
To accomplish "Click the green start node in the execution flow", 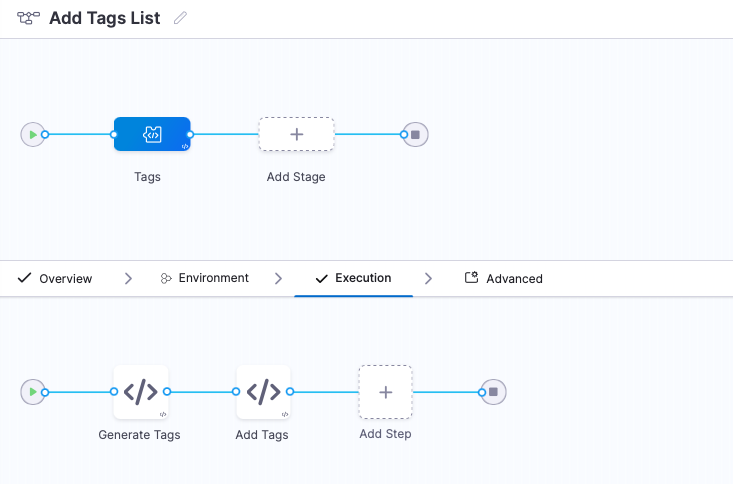I will pos(34,392).
